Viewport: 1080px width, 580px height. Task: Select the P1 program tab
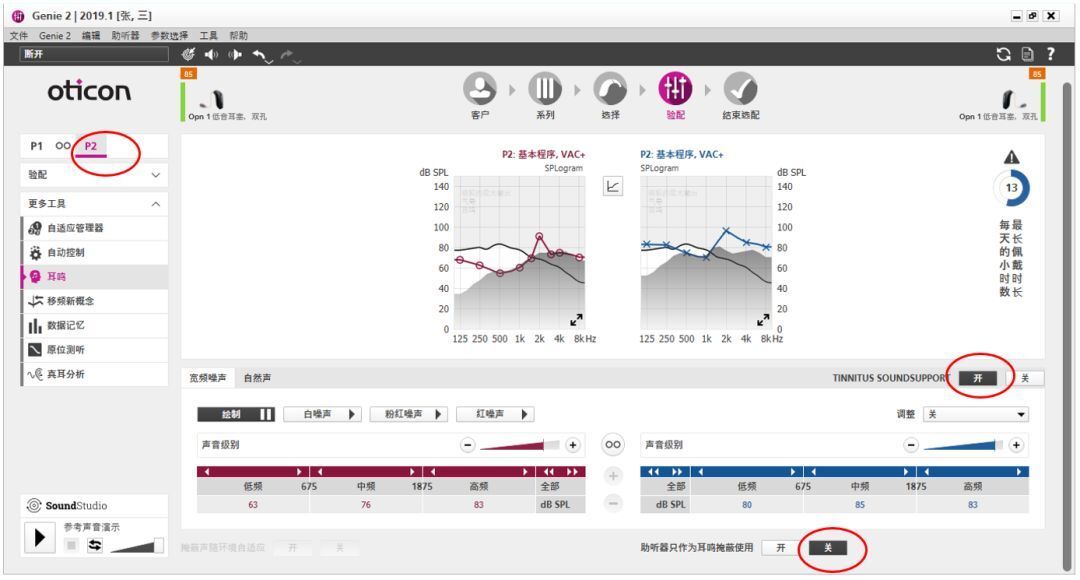click(x=37, y=145)
